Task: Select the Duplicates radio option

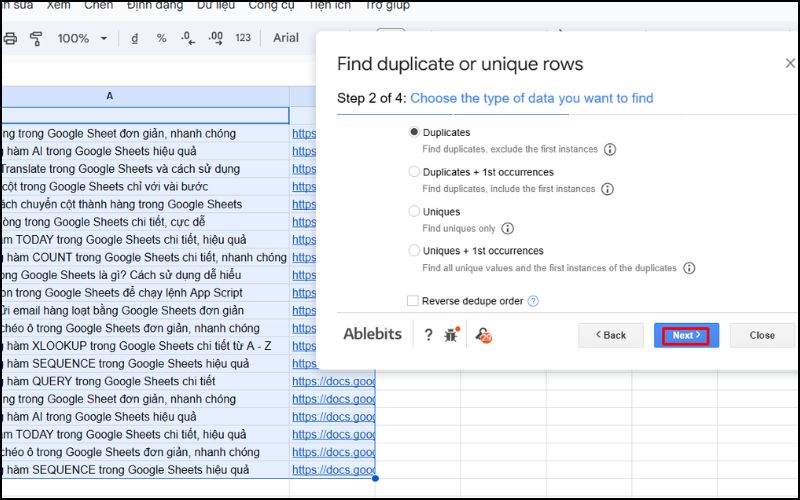Action: pyautogui.click(x=414, y=132)
